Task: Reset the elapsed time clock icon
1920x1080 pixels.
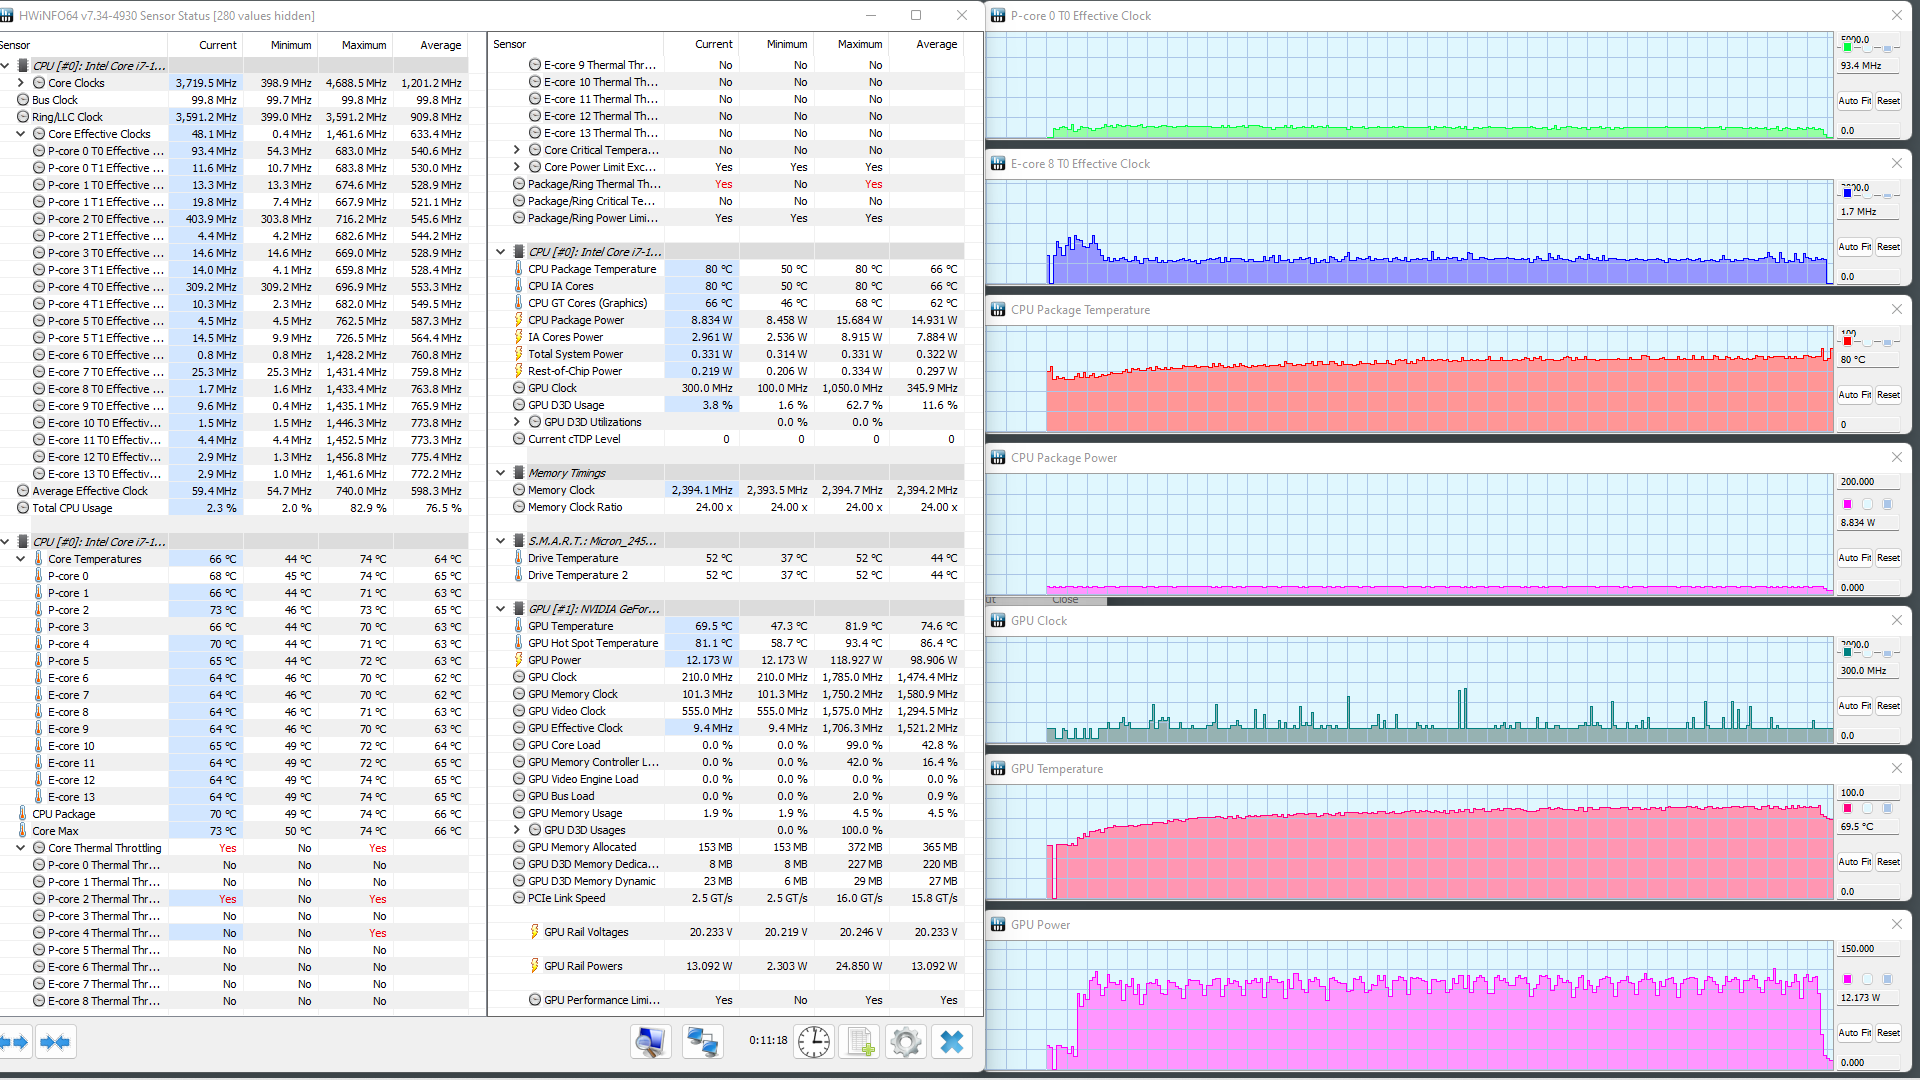Action: tap(813, 1042)
